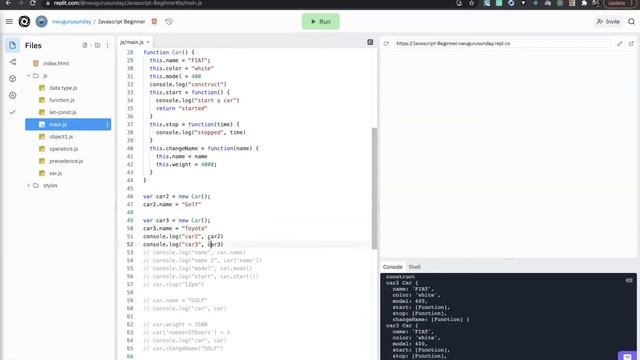Click Javascript Beginner project name

[x=121, y=22]
